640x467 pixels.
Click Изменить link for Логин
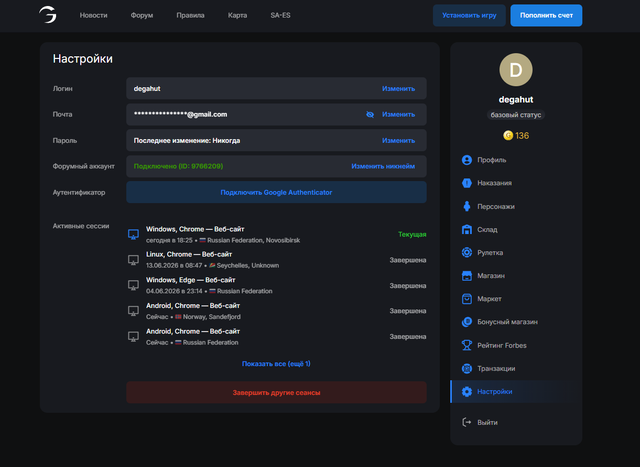398,89
